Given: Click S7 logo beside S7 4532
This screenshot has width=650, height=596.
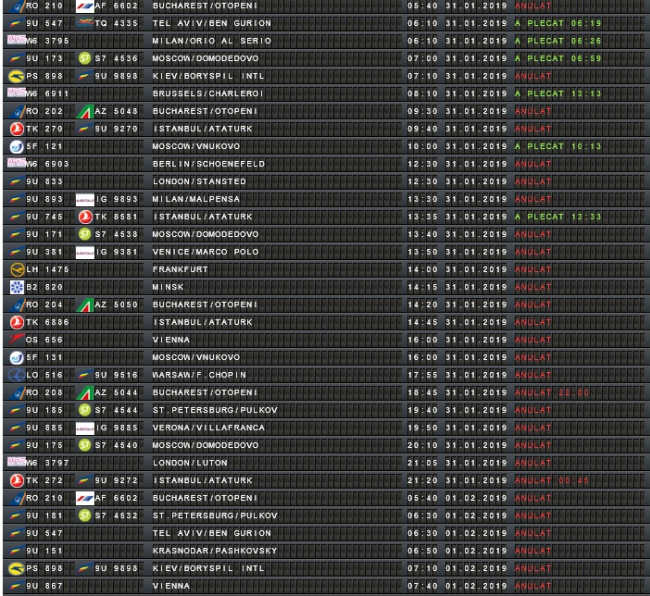Looking at the screenshot, I should [85, 516].
